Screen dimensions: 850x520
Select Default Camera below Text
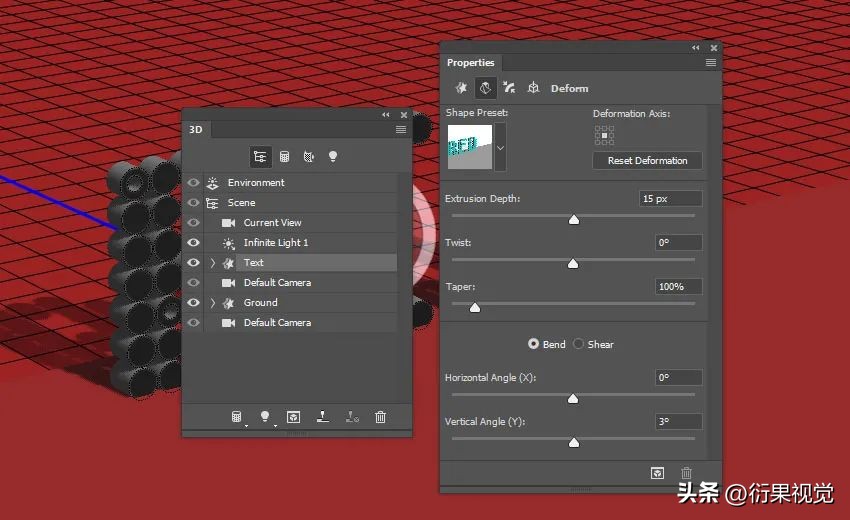[x=300, y=283]
